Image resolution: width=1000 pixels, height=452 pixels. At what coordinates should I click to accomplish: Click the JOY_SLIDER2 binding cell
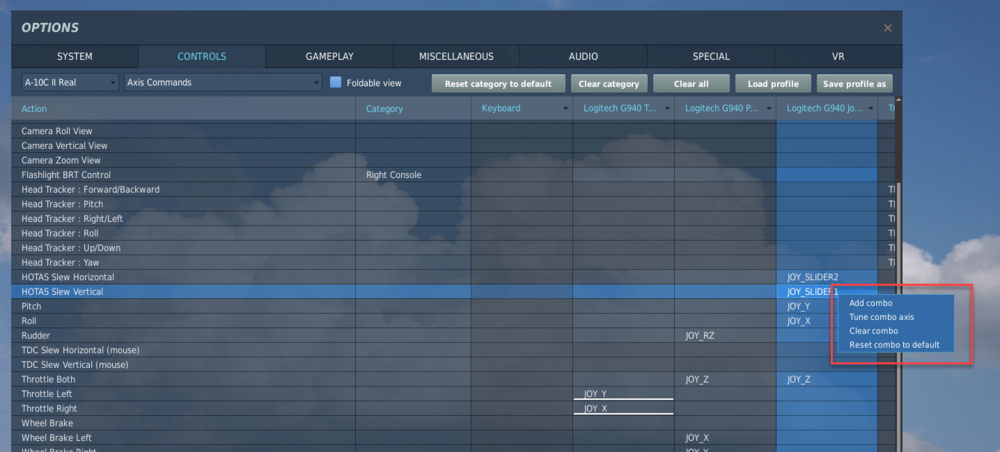pyautogui.click(x=827, y=277)
